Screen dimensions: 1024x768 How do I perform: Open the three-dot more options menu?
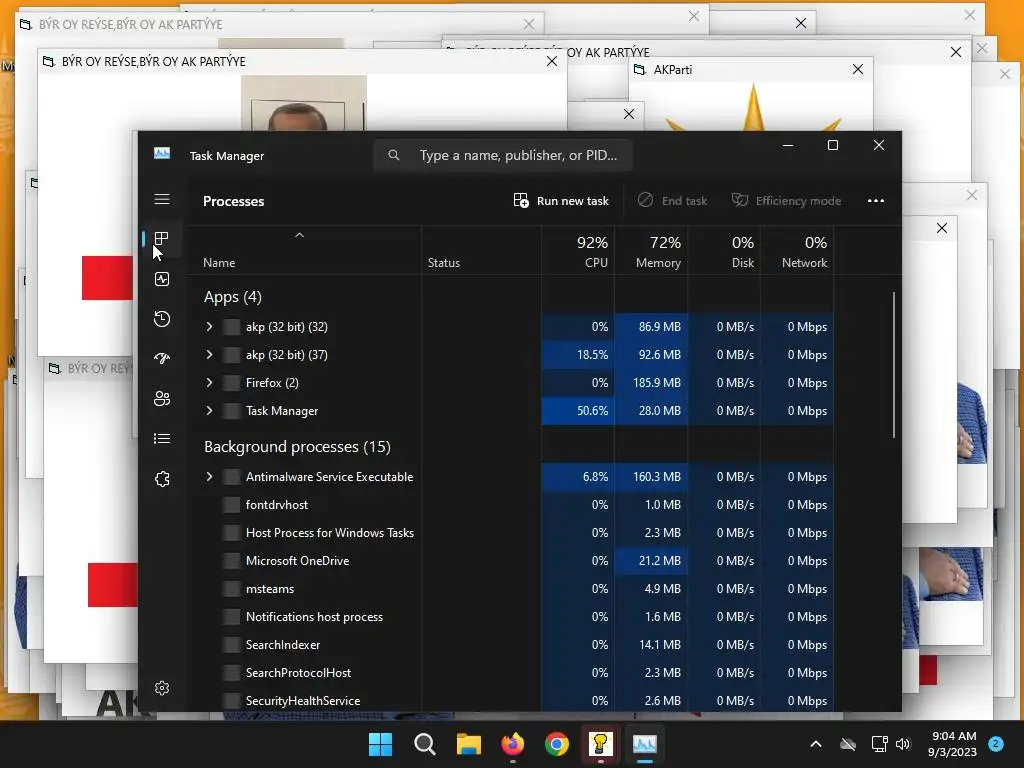coord(876,200)
